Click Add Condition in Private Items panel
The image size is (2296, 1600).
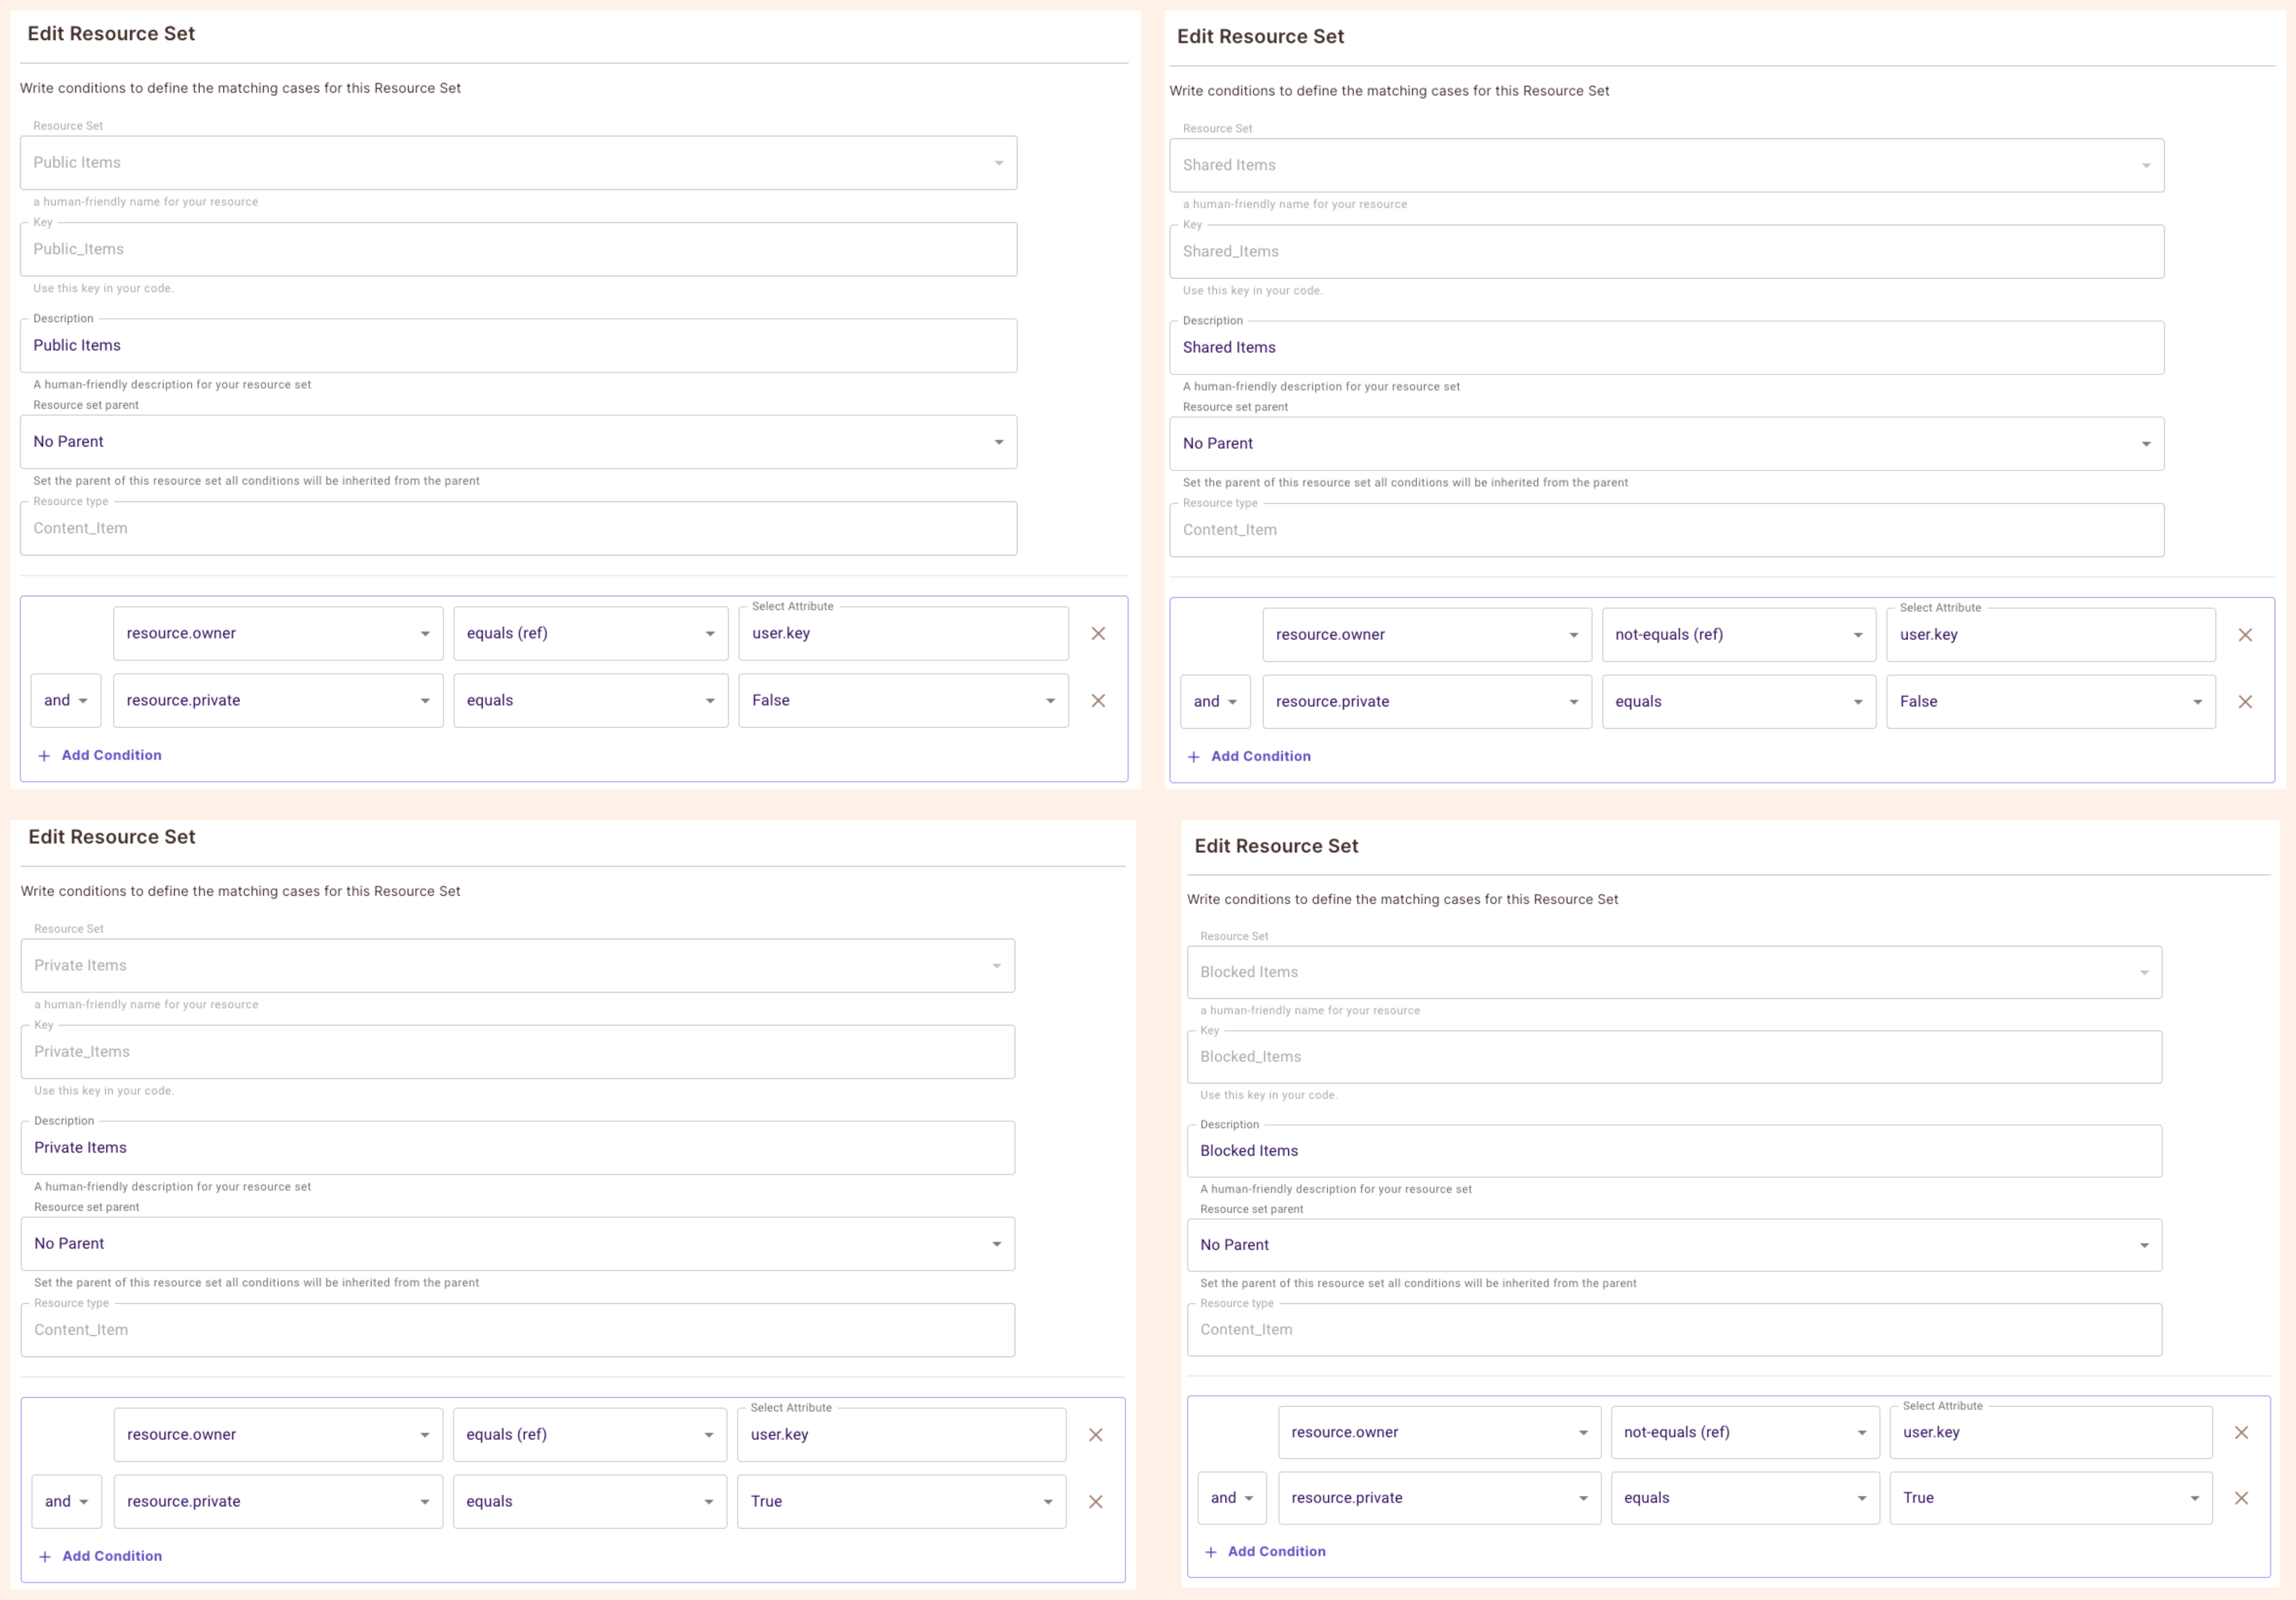tap(100, 1556)
